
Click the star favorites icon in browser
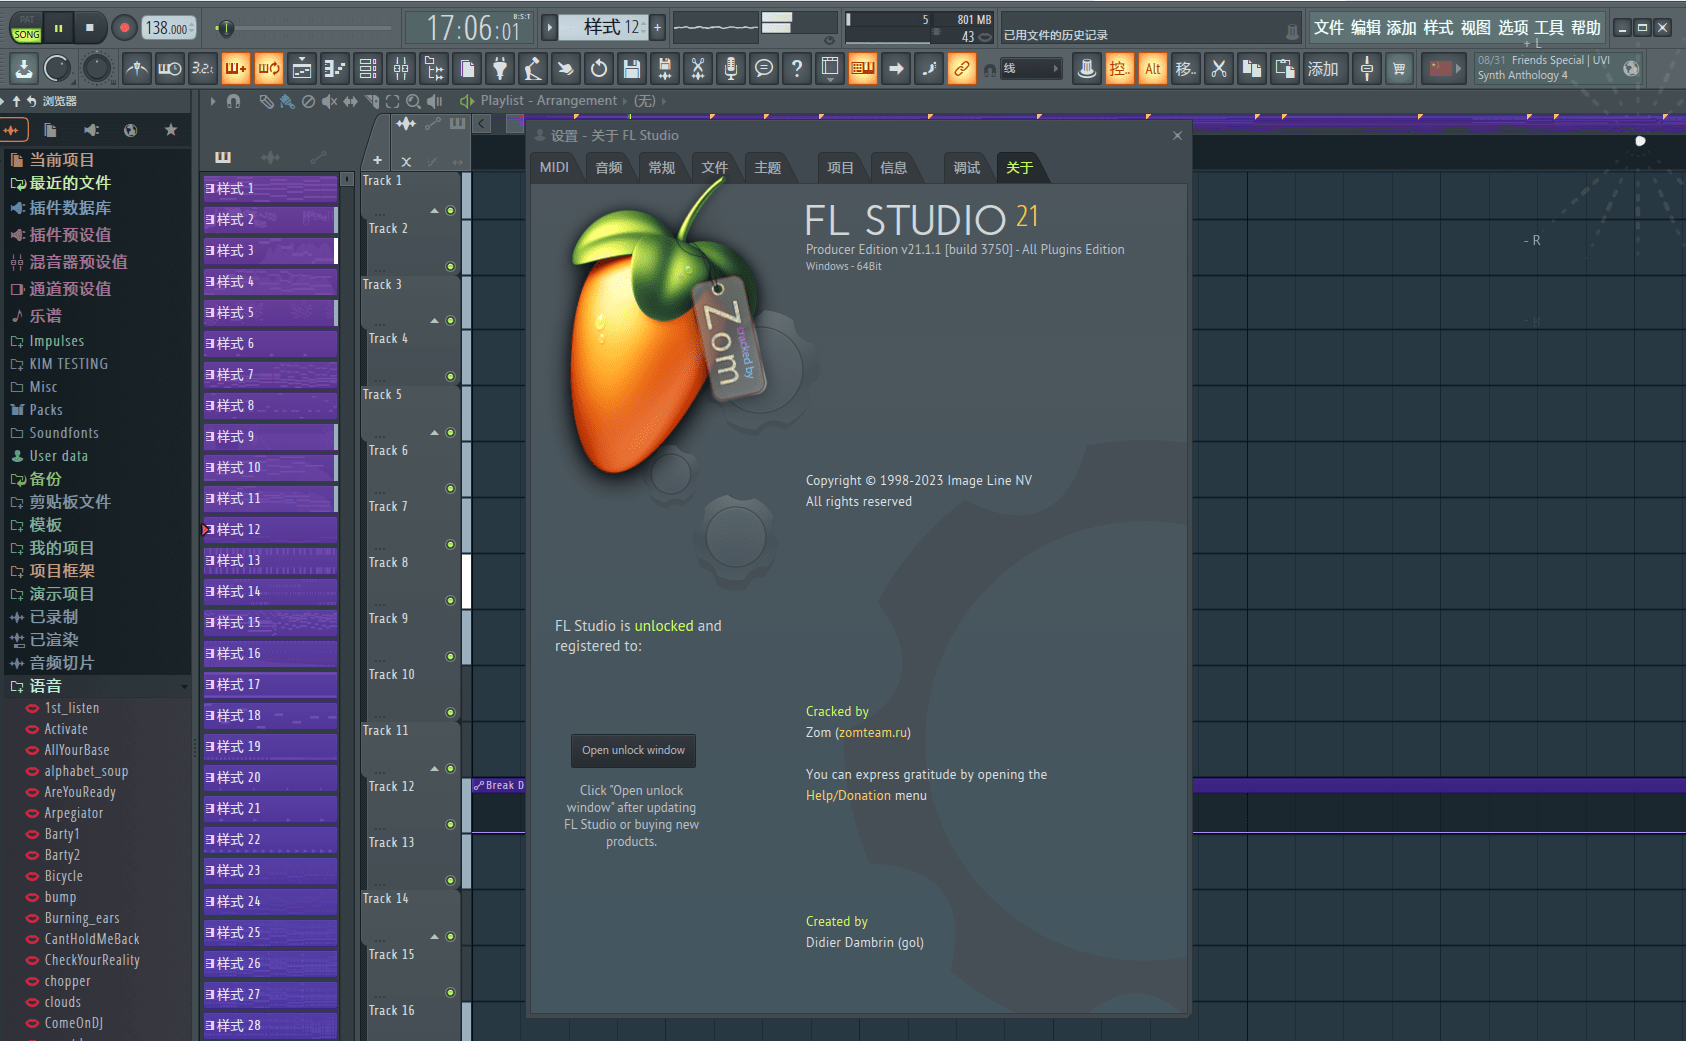click(x=171, y=130)
